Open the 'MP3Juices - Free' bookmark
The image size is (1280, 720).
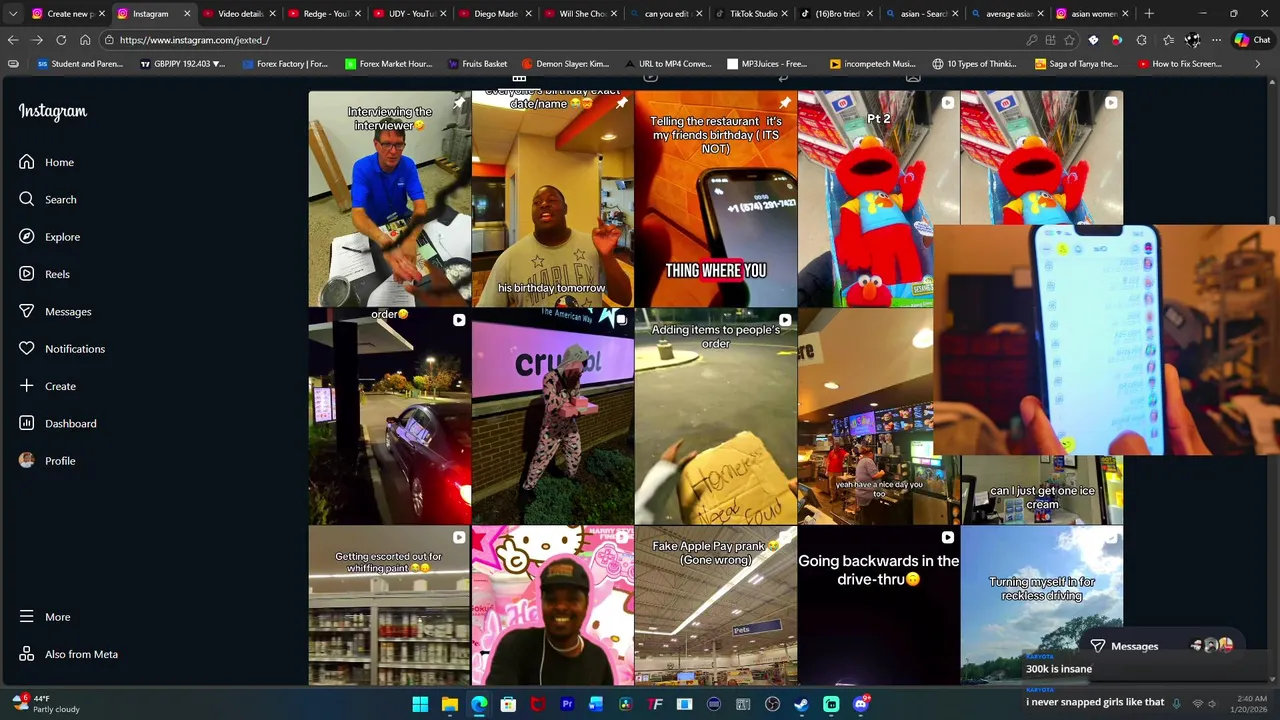pyautogui.click(x=768, y=64)
